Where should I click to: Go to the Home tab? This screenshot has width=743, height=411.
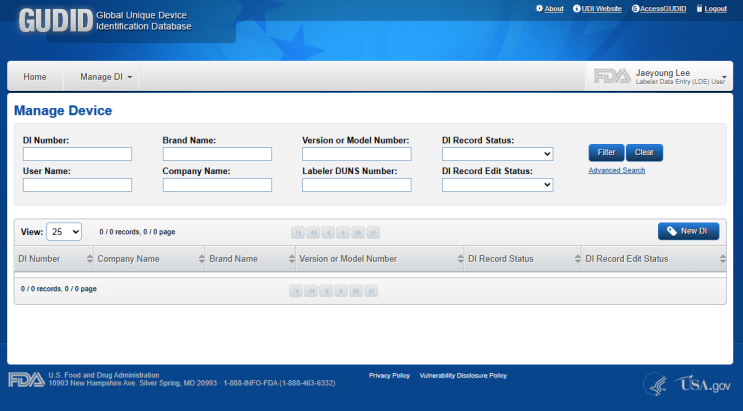(35, 77)
